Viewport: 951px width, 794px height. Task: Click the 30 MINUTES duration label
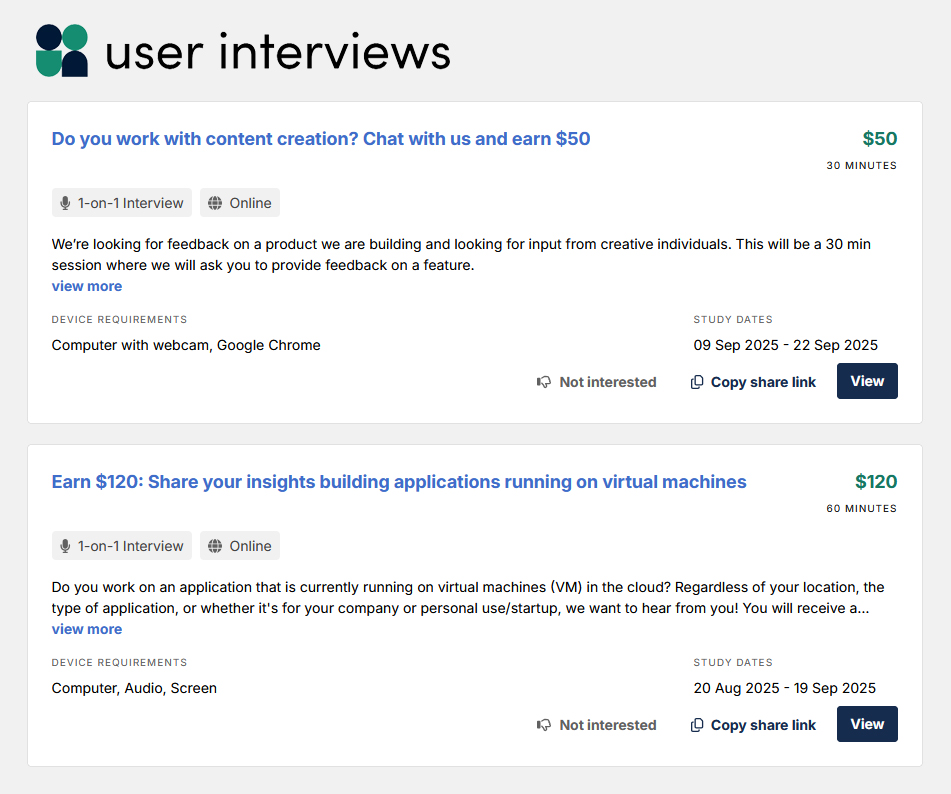point(861,166)
